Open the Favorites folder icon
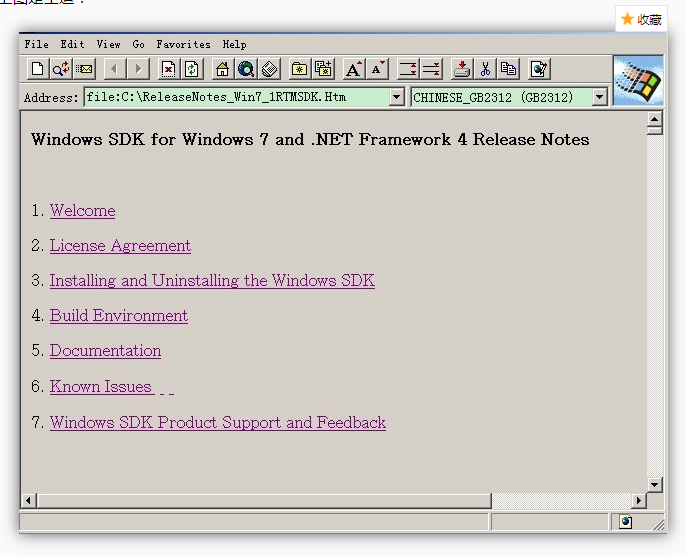This screenshot has height=556, width=686. (300, 69)
